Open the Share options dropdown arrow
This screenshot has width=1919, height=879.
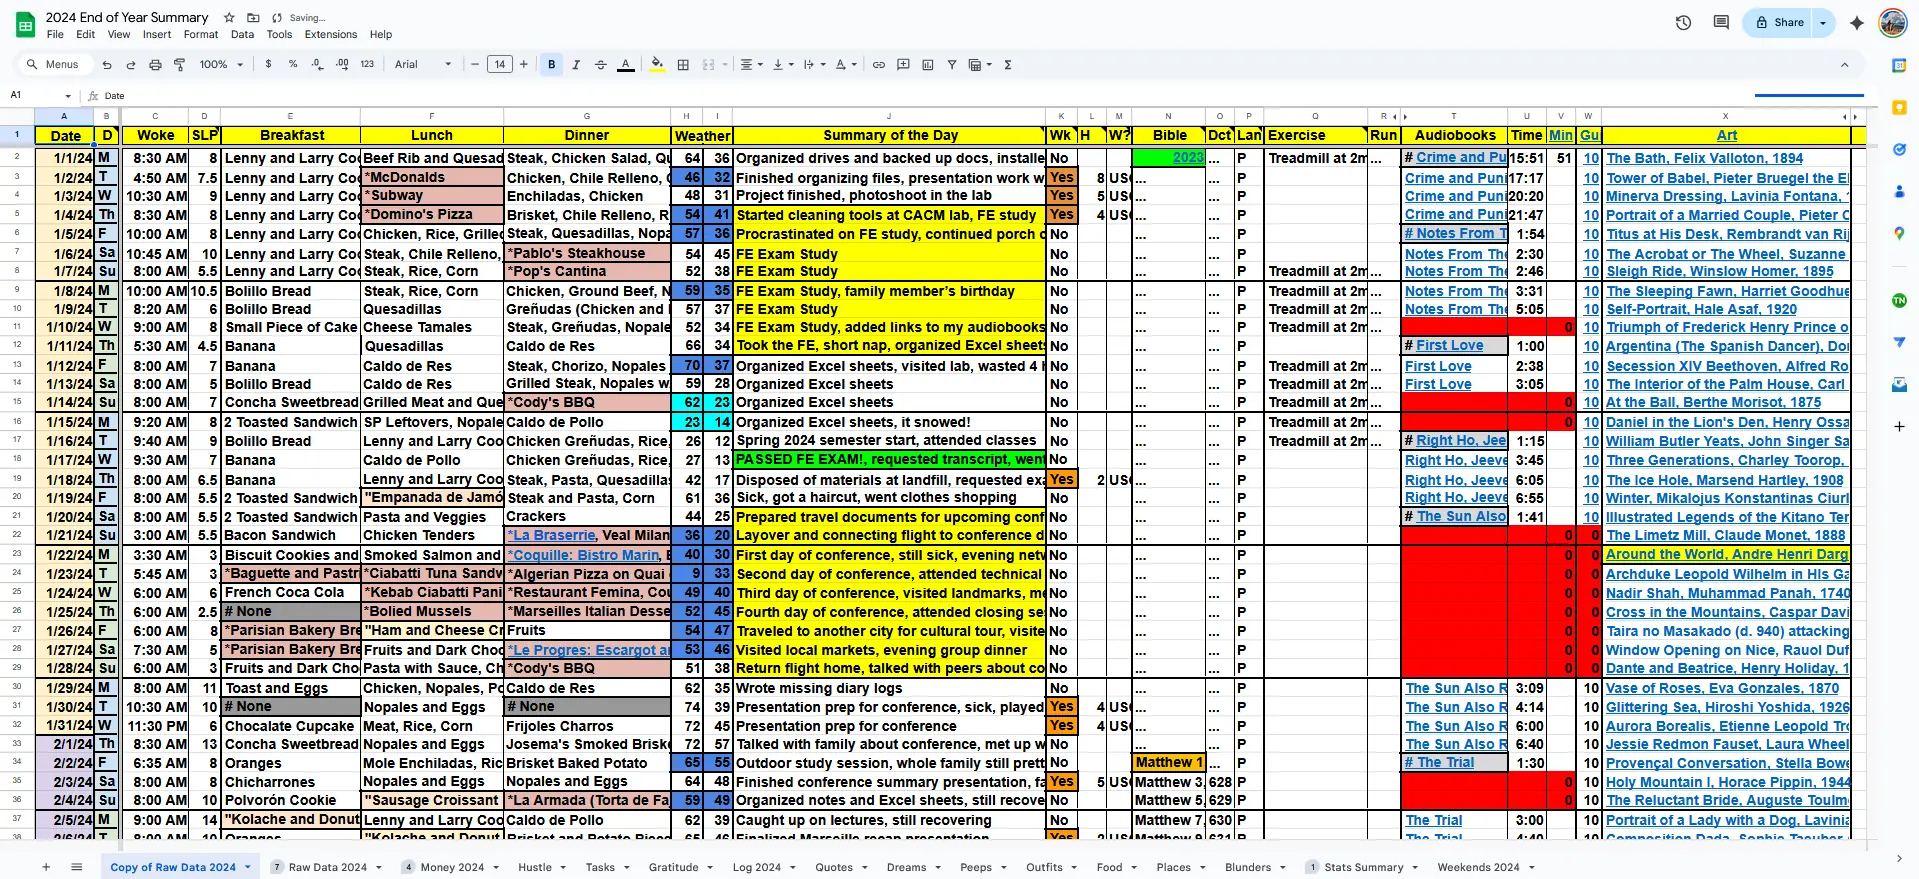(1823, 22)
